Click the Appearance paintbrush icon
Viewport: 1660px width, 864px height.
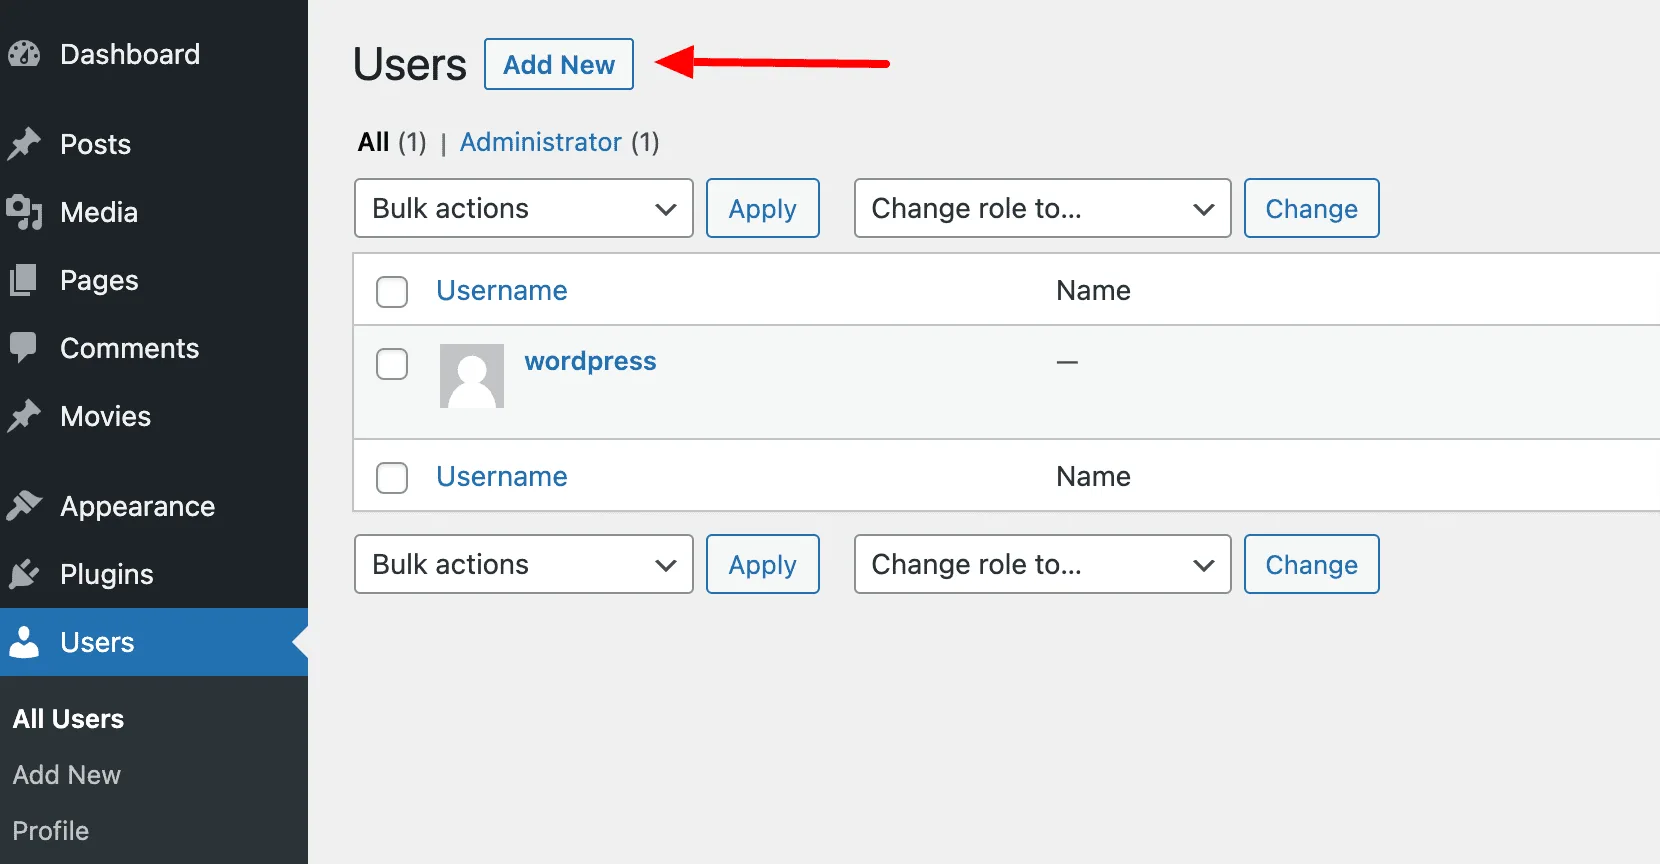coord(24,506)
